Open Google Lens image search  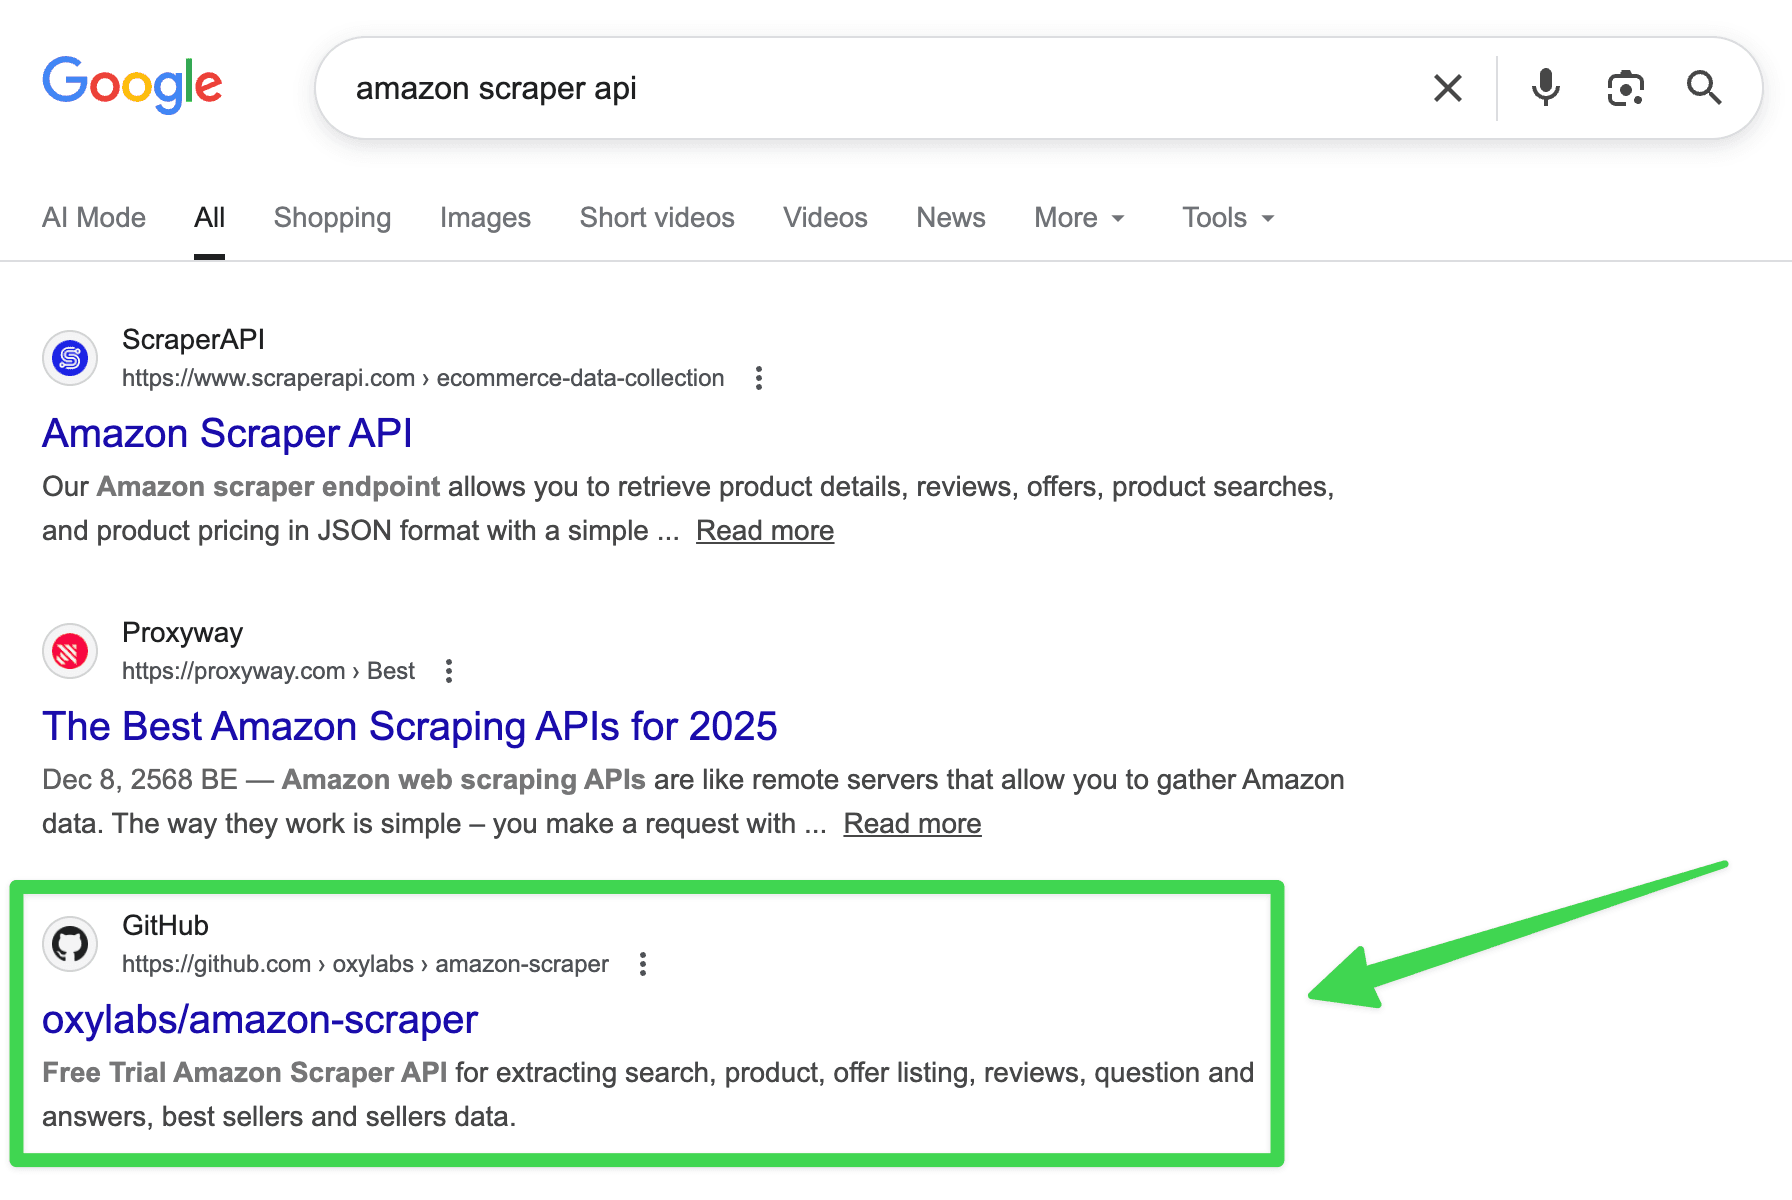click(1624, 88)
